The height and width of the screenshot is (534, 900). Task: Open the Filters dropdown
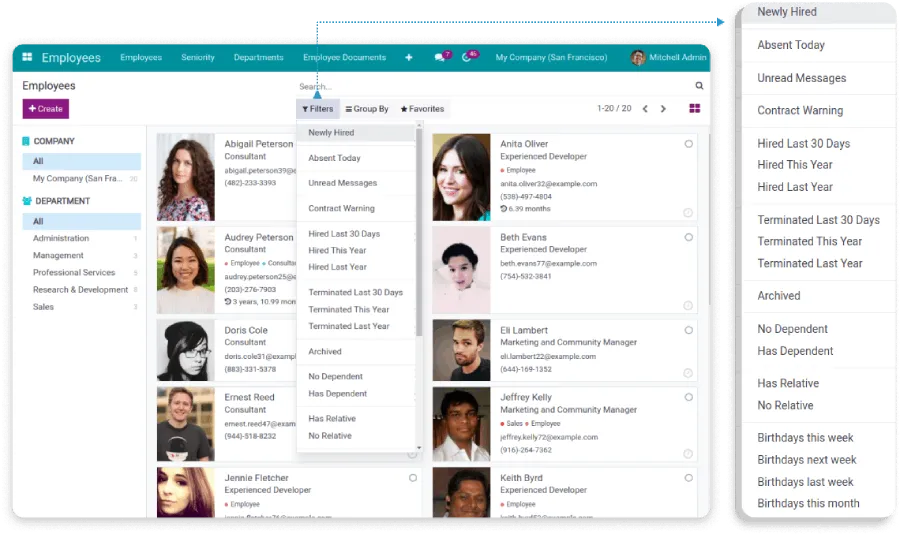318,109
